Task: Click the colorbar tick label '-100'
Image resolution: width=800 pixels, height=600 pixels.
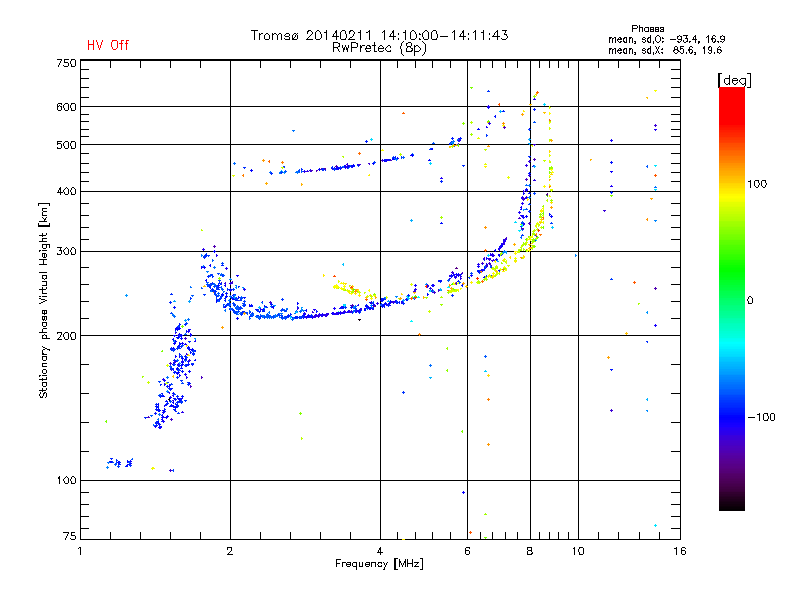Action: [761, 417]
